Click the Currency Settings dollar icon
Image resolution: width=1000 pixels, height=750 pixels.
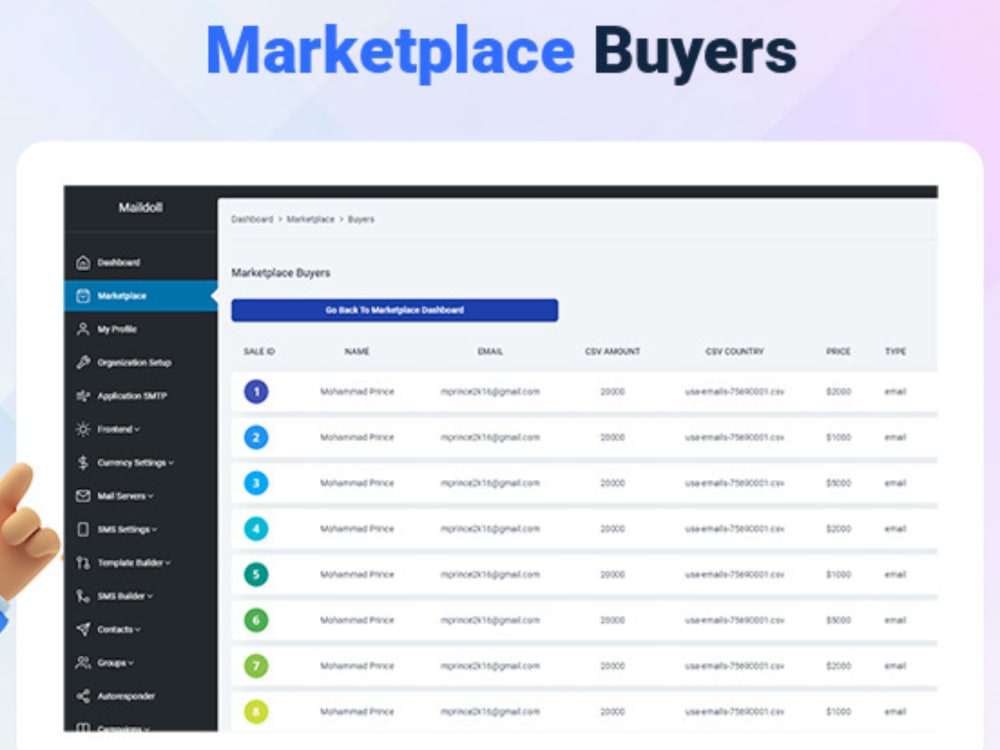pos(83,462)
